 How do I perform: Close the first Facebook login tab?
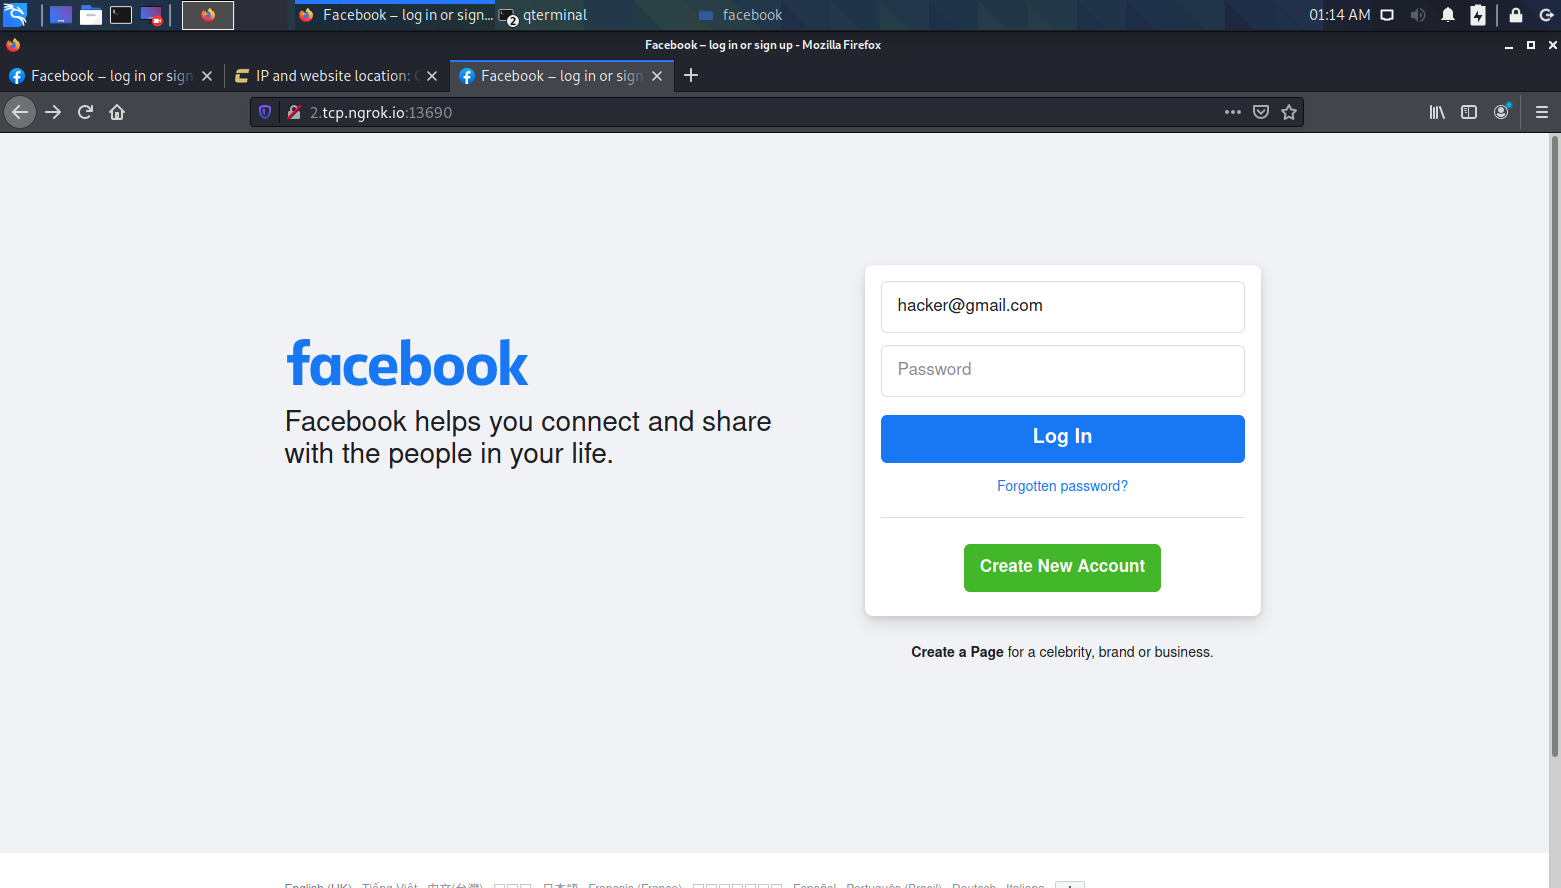(207, 76)
